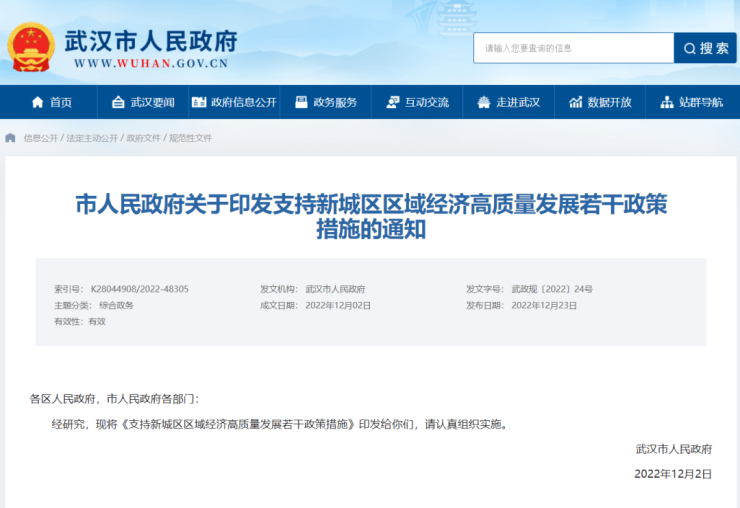
Task: Open the 互动交流 menu item
Action: [x=417, y=102]
